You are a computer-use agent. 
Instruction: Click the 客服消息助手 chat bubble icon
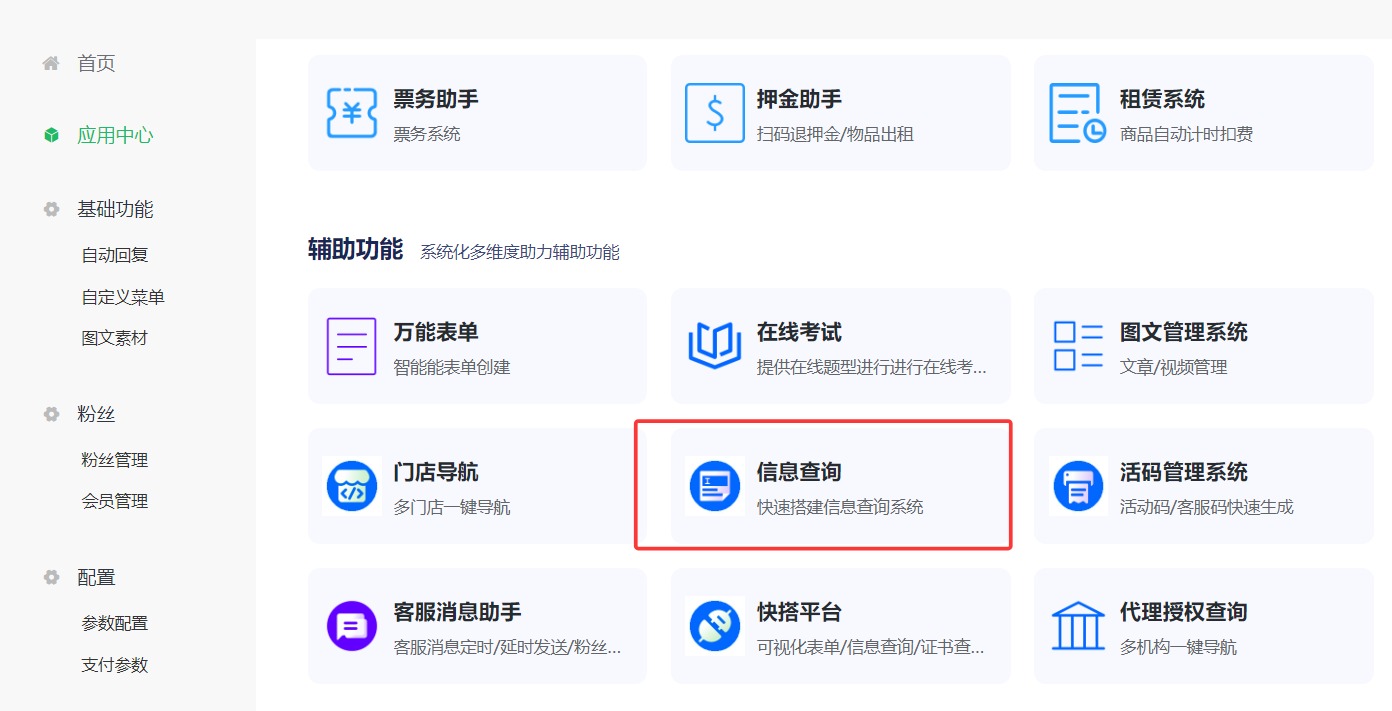[350, 625]
